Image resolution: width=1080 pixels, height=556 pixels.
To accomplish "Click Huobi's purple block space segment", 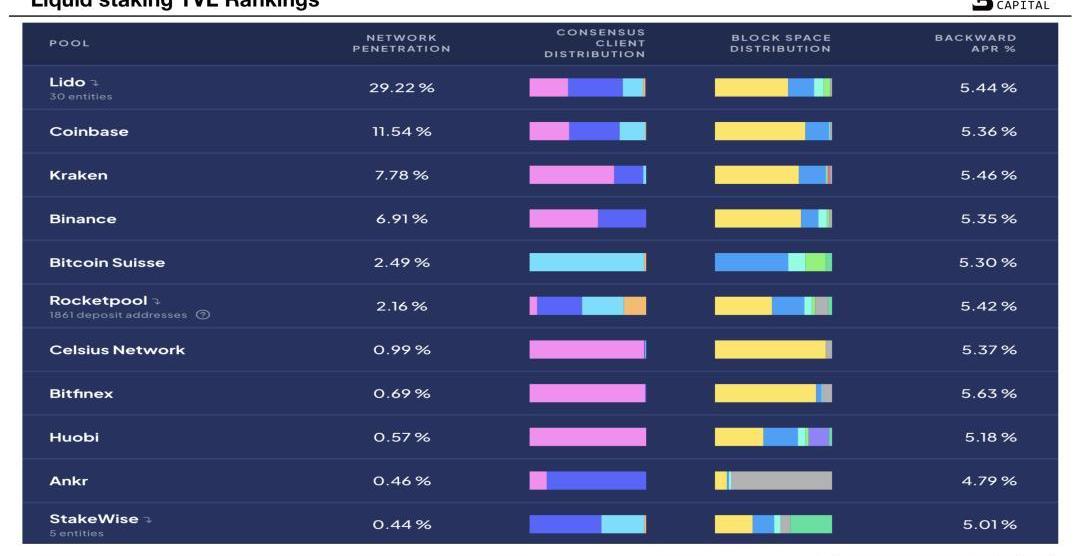I will click(818, 437).
